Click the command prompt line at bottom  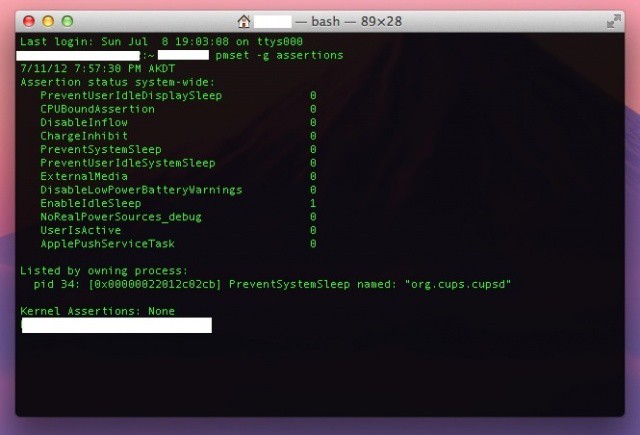[116, 325]
